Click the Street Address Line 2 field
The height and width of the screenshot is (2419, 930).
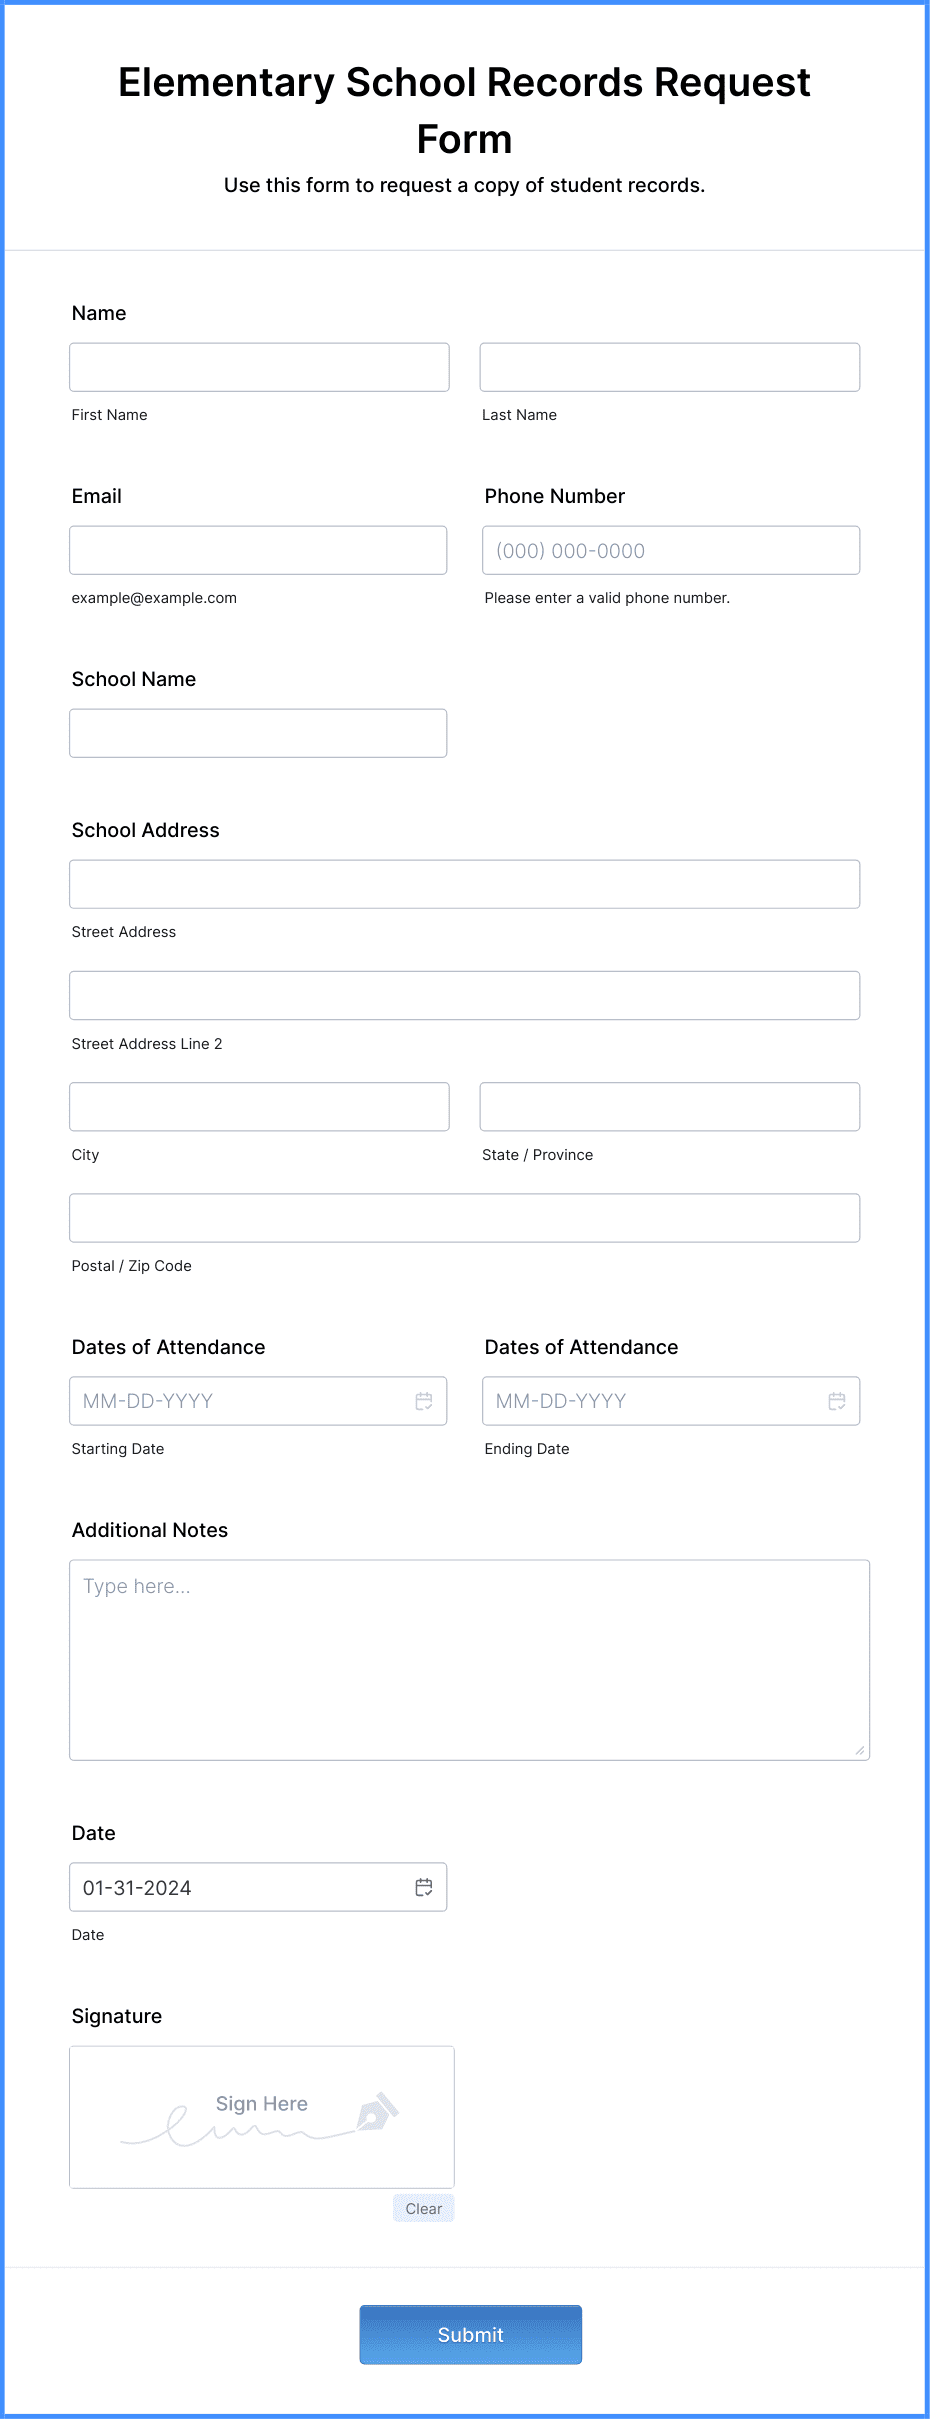click(464, 995)
